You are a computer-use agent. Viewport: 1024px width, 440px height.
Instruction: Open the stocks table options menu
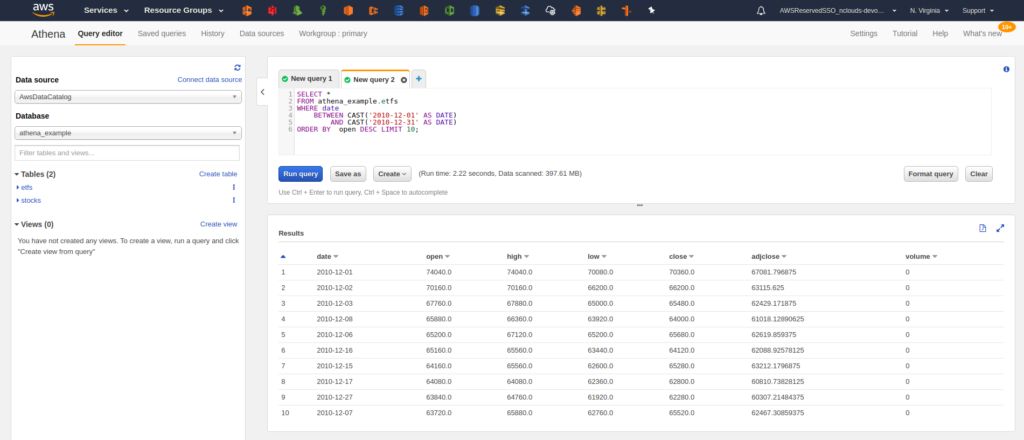pyautogui.click(x=234, y=200)
